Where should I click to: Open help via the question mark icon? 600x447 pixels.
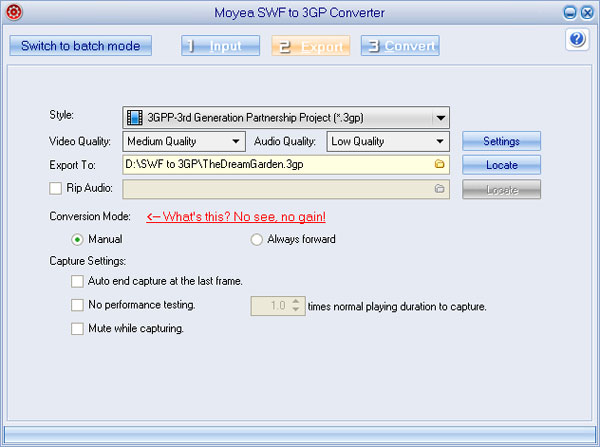pyautogui.click(x=577, y=39)
